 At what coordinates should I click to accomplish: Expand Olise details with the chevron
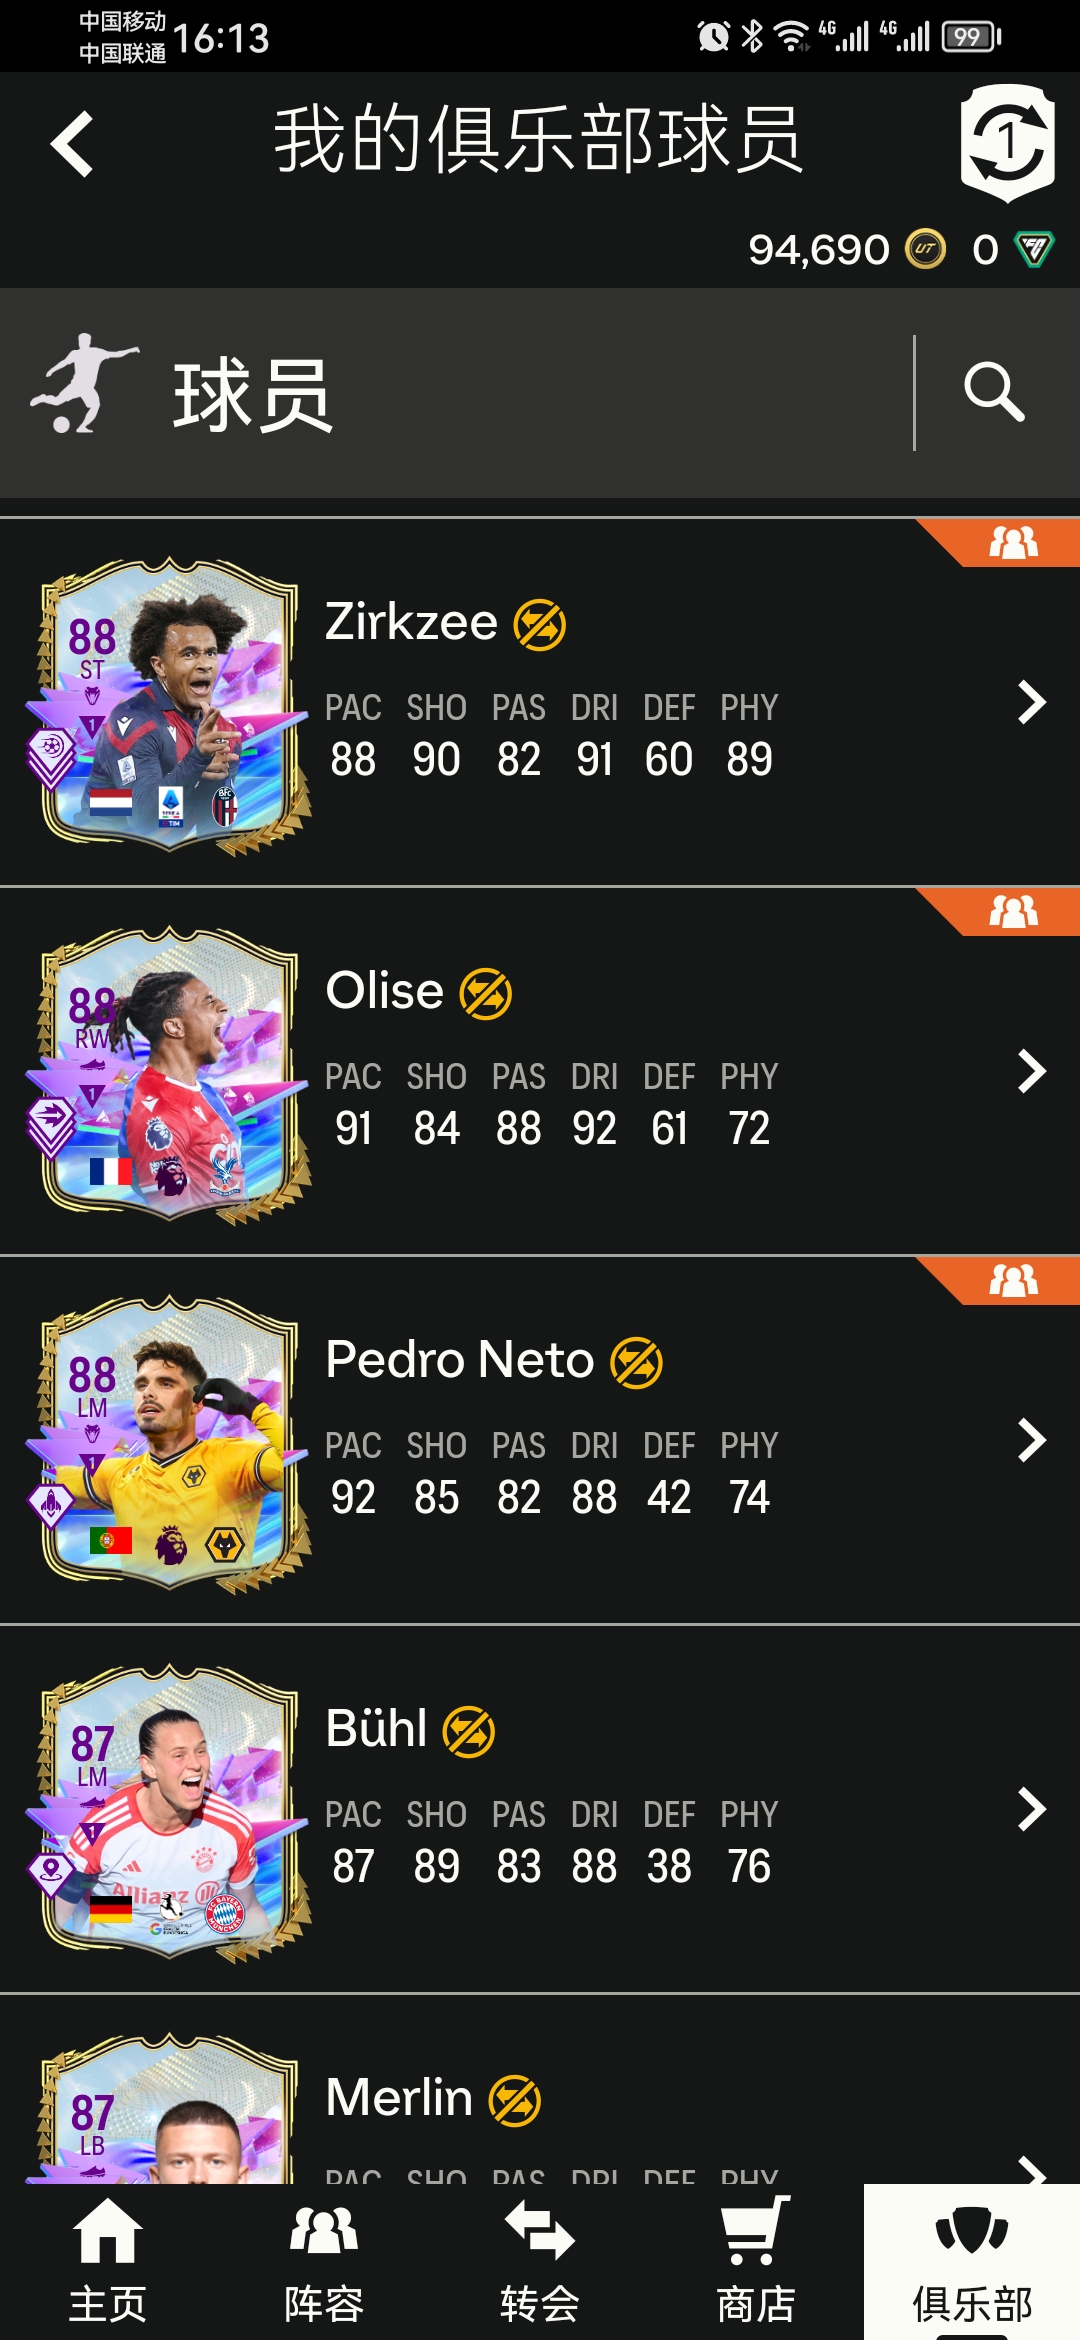(x=1031, y=1071)
